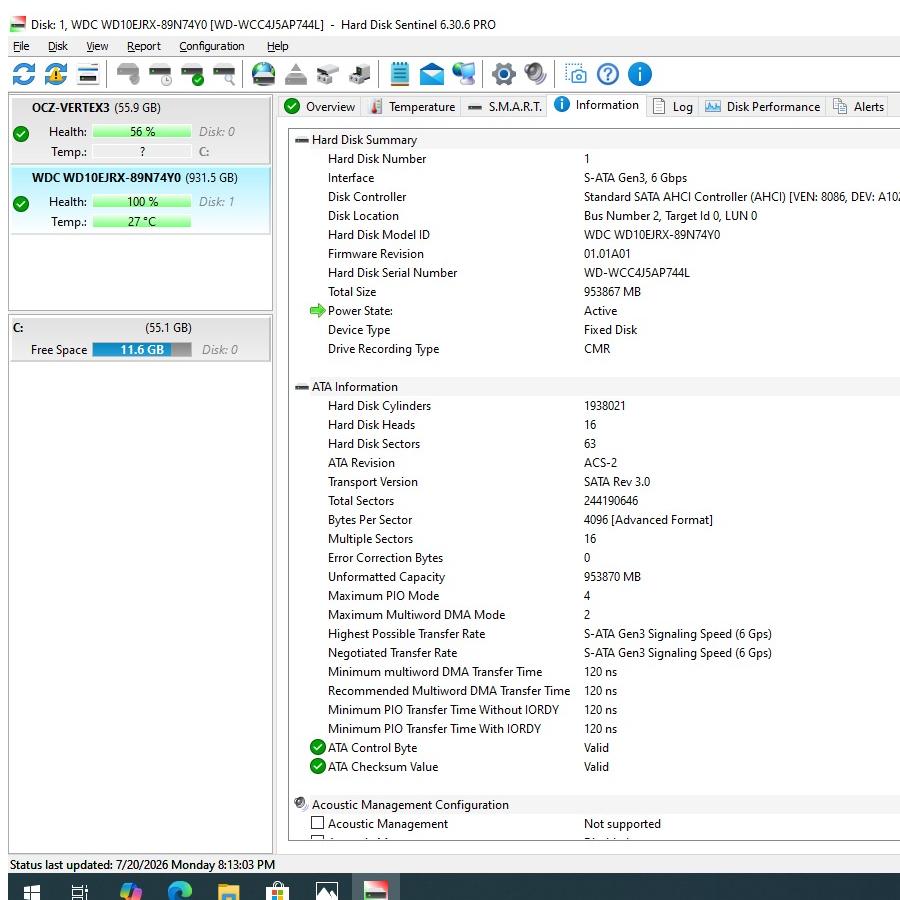Click the blue info toolbar icon
This screenshot has width=900, height=900.
tap(640, 74)
